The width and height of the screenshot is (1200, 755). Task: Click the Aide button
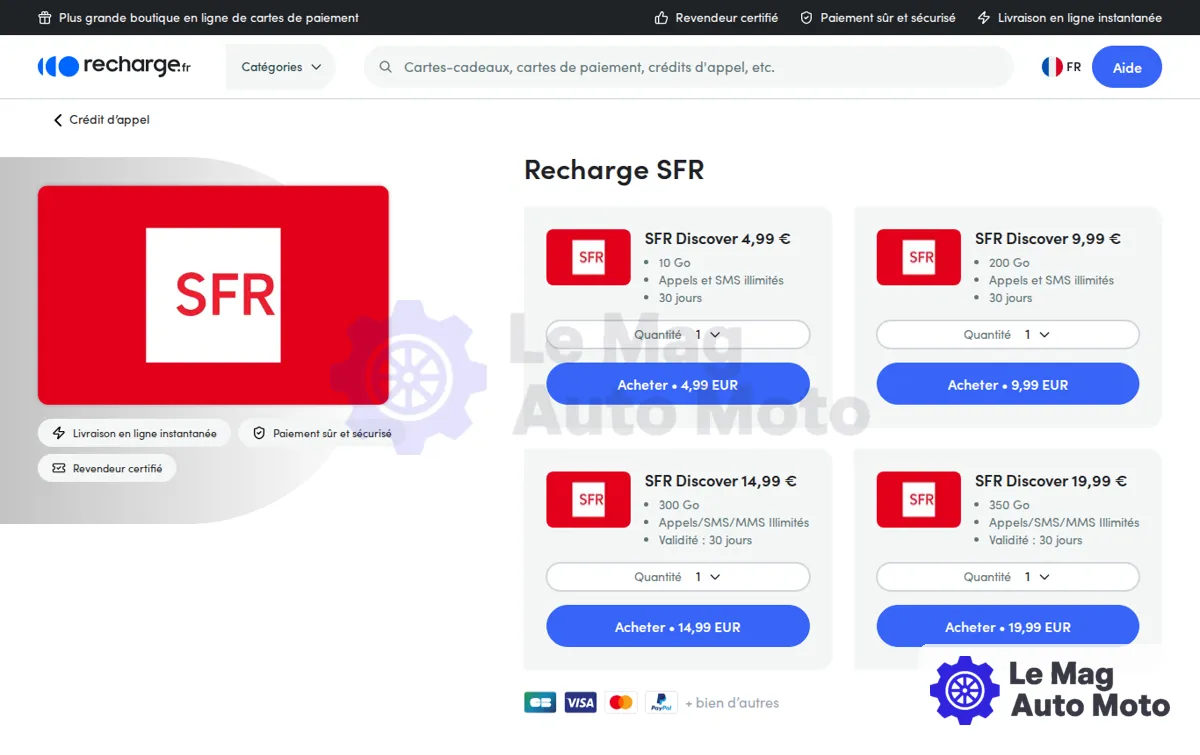click(x=1127, y=67)
